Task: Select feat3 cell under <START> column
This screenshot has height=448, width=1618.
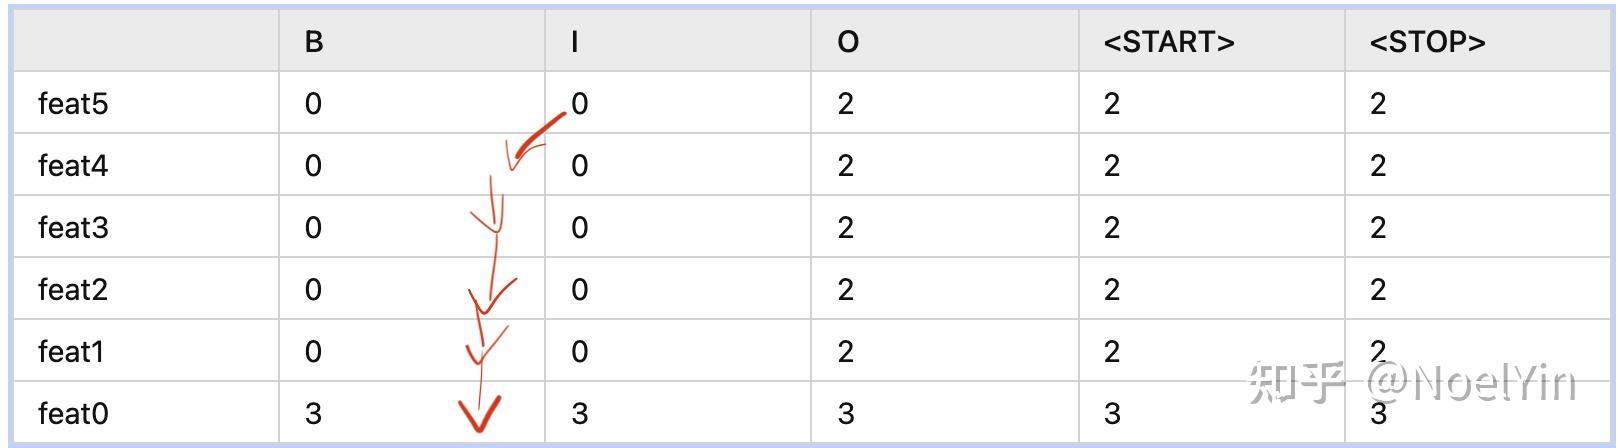Action: click(1112, 228)
